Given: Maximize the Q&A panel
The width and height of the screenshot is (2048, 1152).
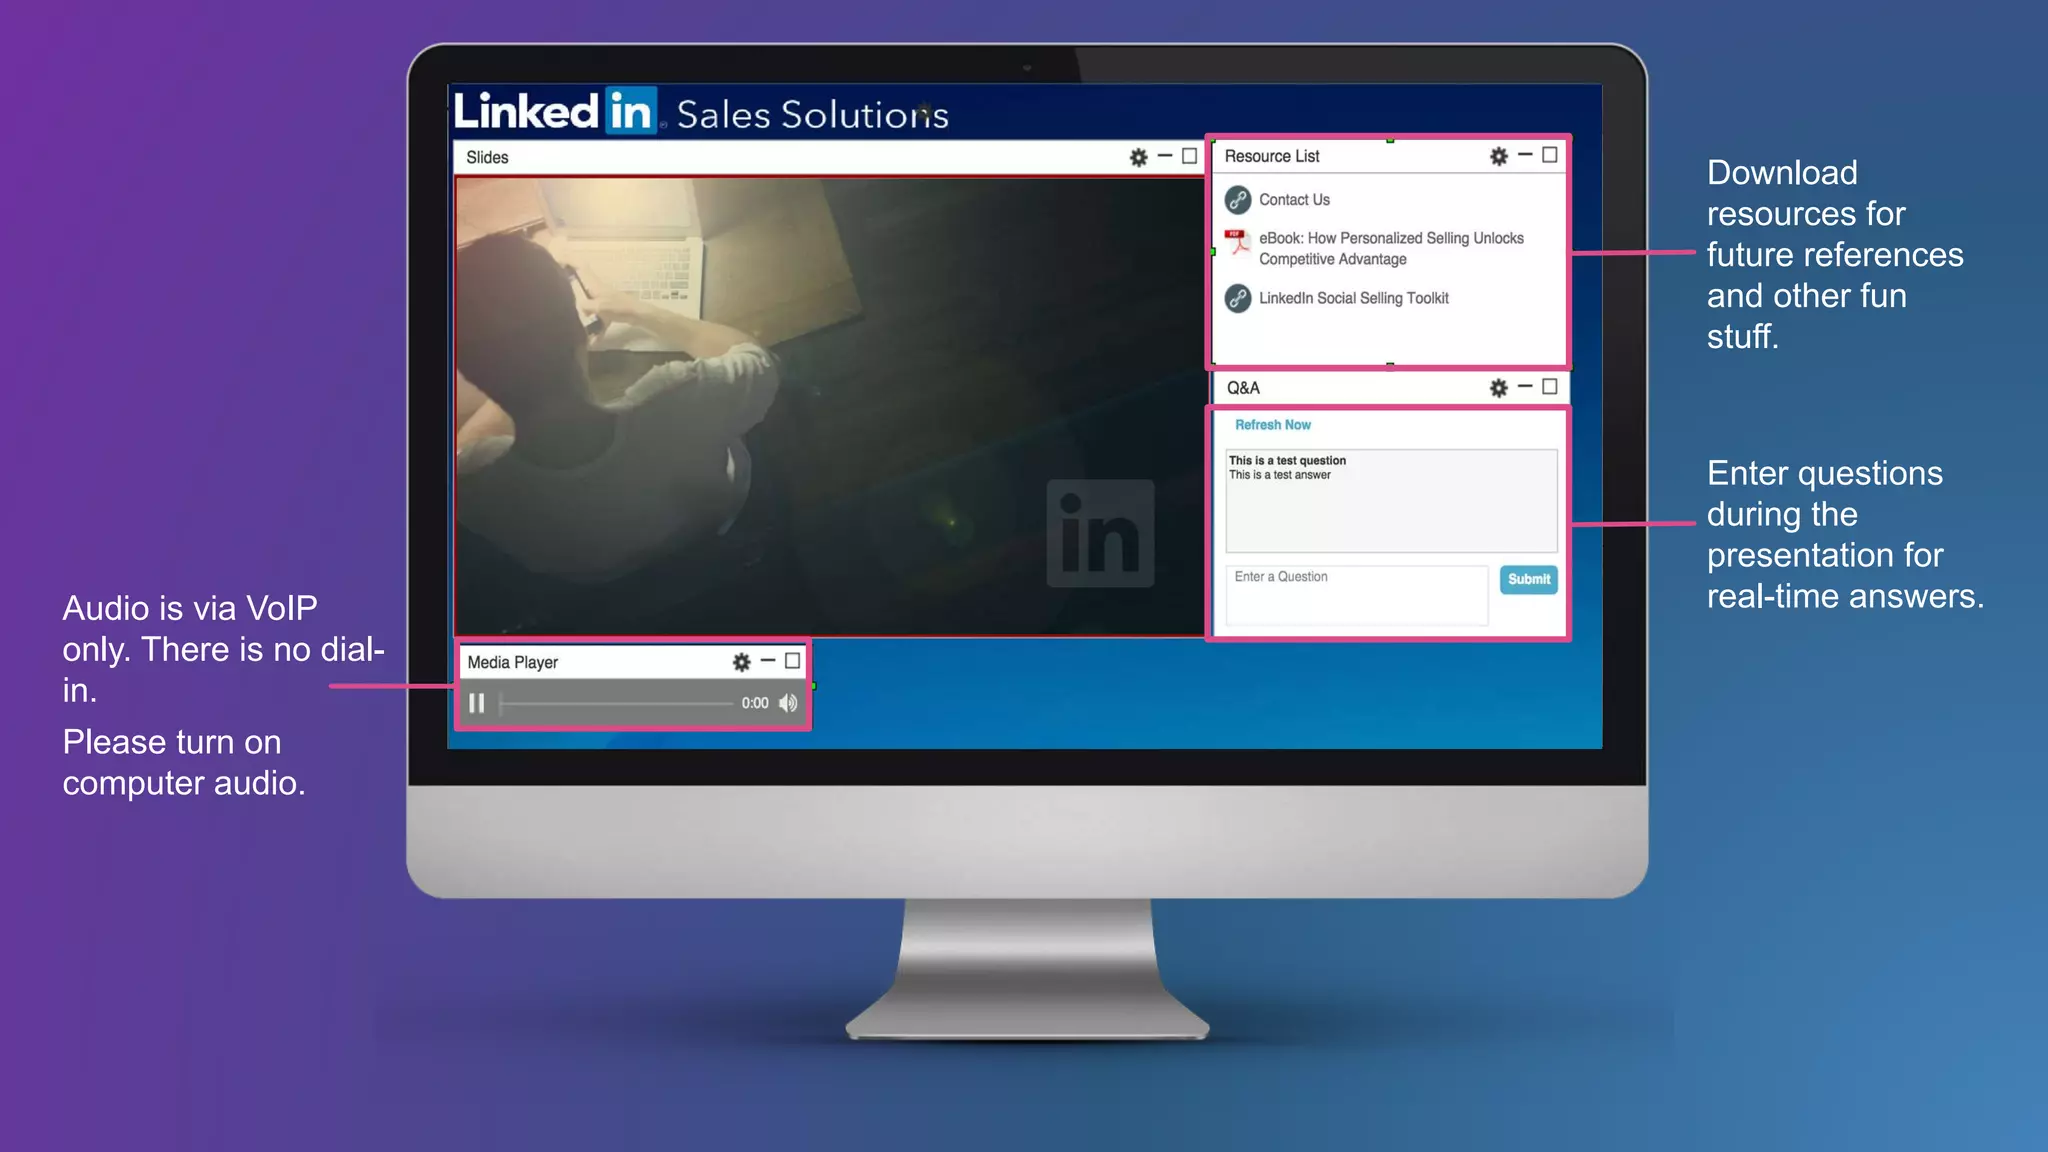Looking at the screenshot, I should tap(1549, 387).
